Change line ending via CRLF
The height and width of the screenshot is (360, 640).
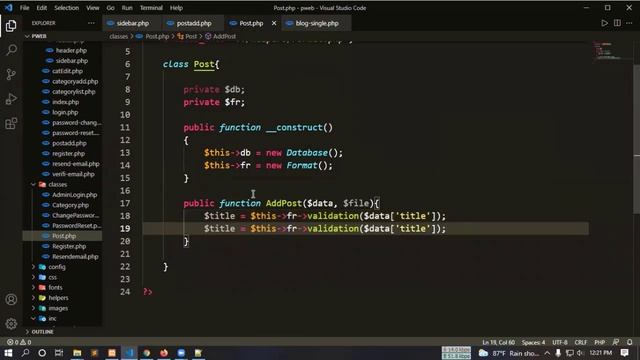coord(581,342)
